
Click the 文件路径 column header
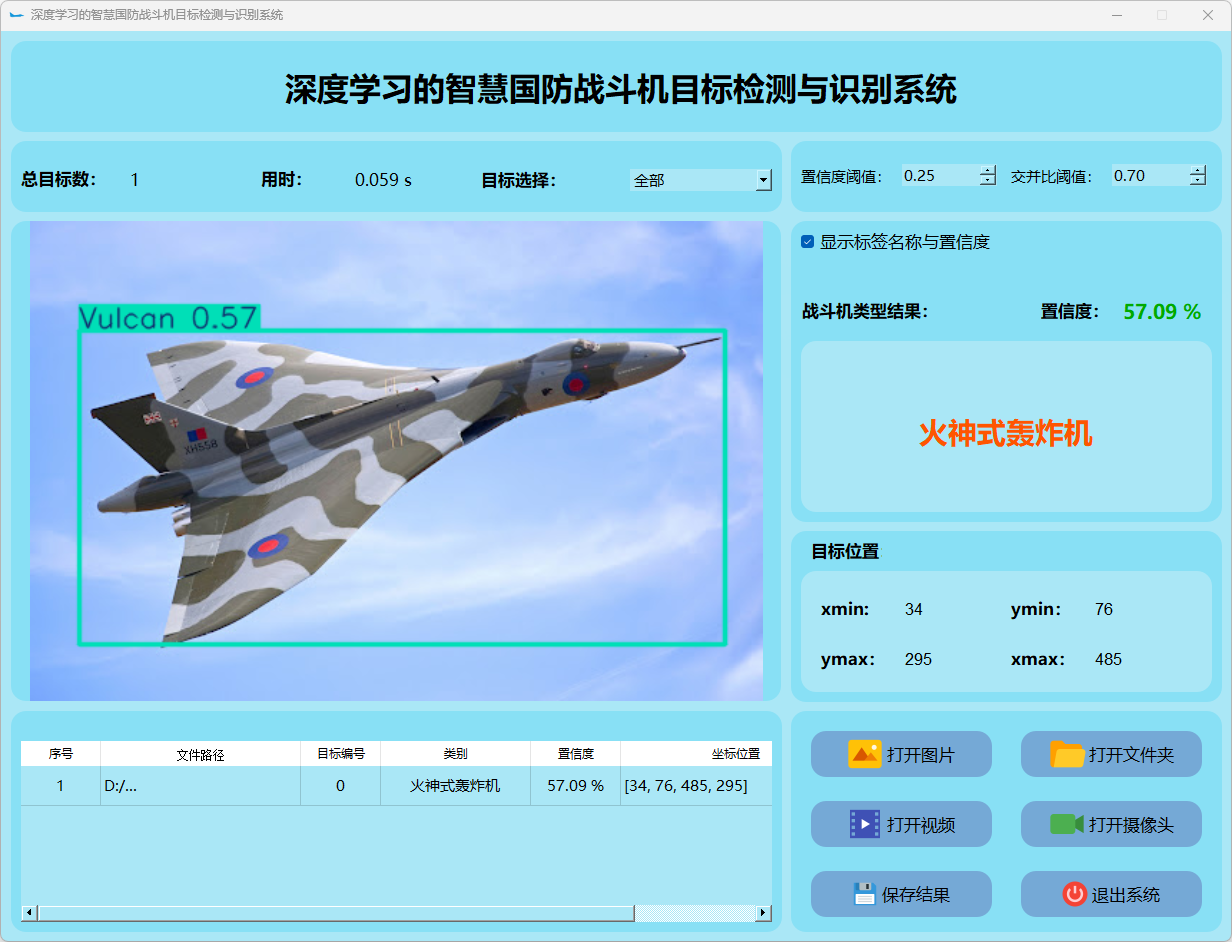[201, 754]
